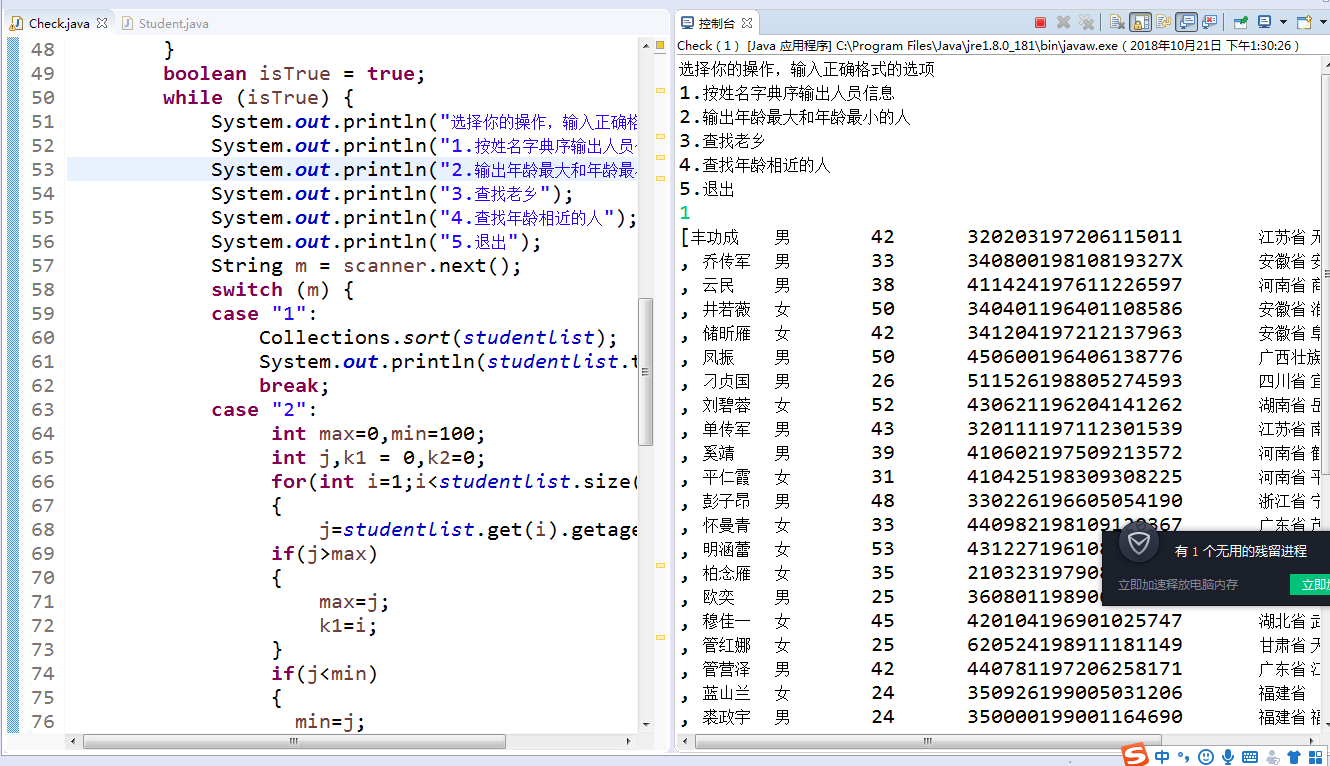The height and width of the screenshot is (766, 1330).
Task: Toggle punctuation mode in Sogou bar
Action: [x=1184, y=757]
